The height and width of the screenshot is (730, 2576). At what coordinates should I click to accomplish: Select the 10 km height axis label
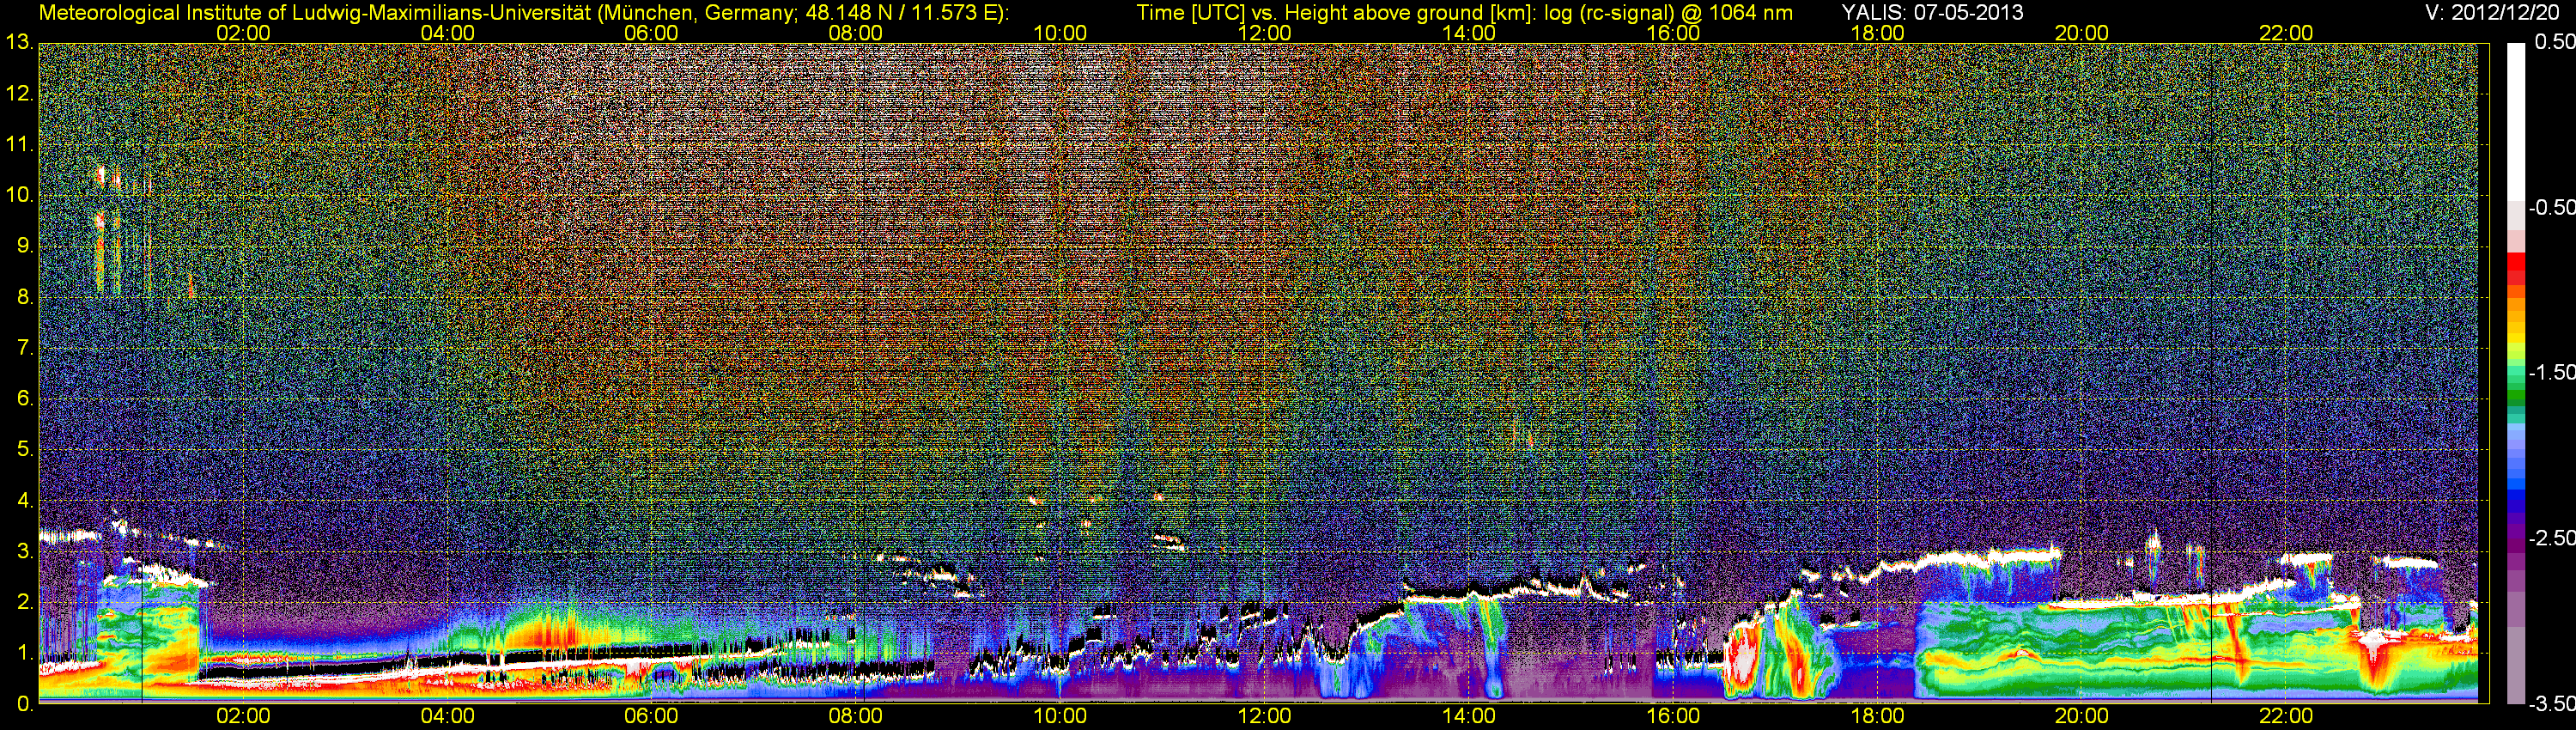(x=18, y=195)
